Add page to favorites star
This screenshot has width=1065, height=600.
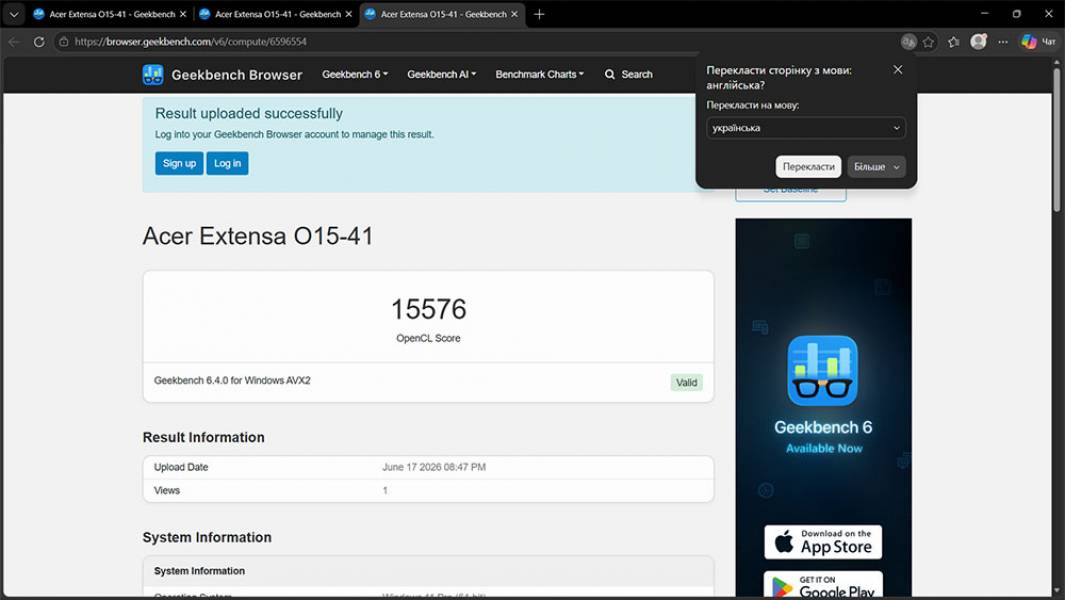click(x=928, y=42)
